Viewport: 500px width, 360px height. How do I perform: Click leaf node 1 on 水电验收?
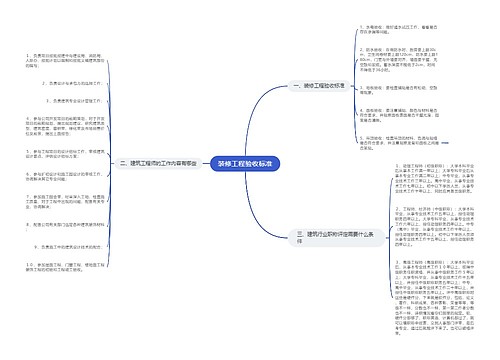pyautogui.click(x=398, y=30)
